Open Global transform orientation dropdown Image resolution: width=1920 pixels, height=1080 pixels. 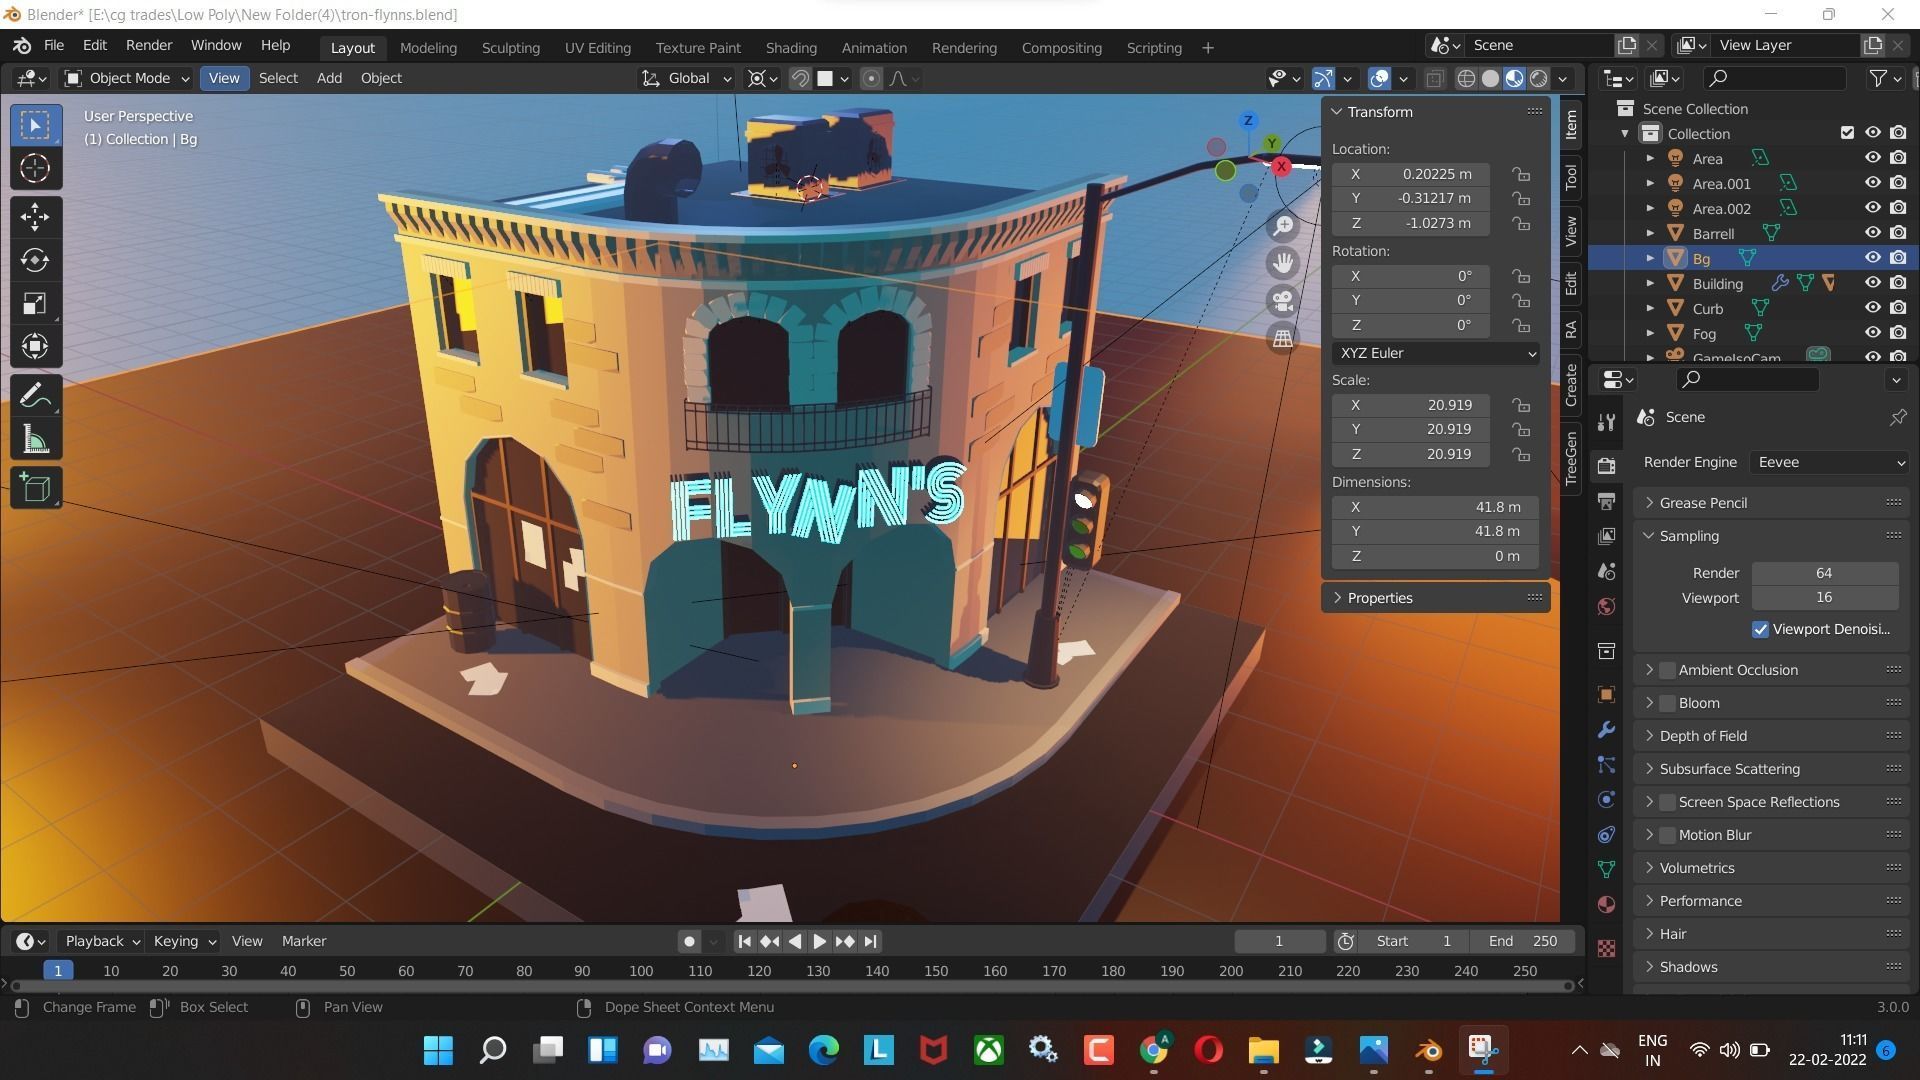click(x=686, y=78)
